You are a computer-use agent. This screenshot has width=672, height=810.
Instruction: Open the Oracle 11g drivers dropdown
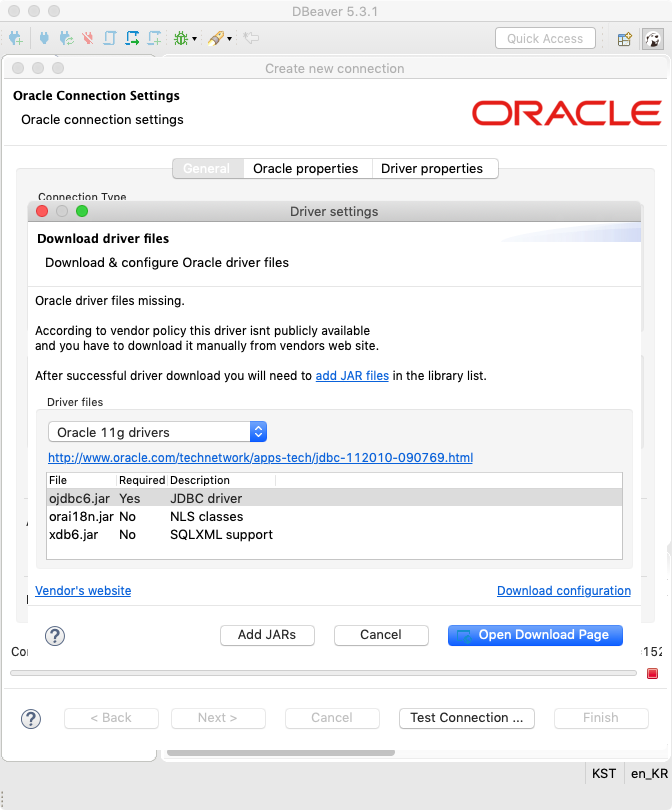click(x=258, y=432)
